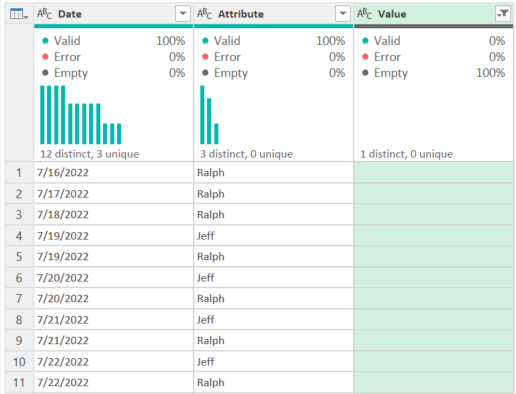Click the Jeff cell in row 6
Image resolution: width=516 pixels, height=394 pixels.
pos(273,278)
